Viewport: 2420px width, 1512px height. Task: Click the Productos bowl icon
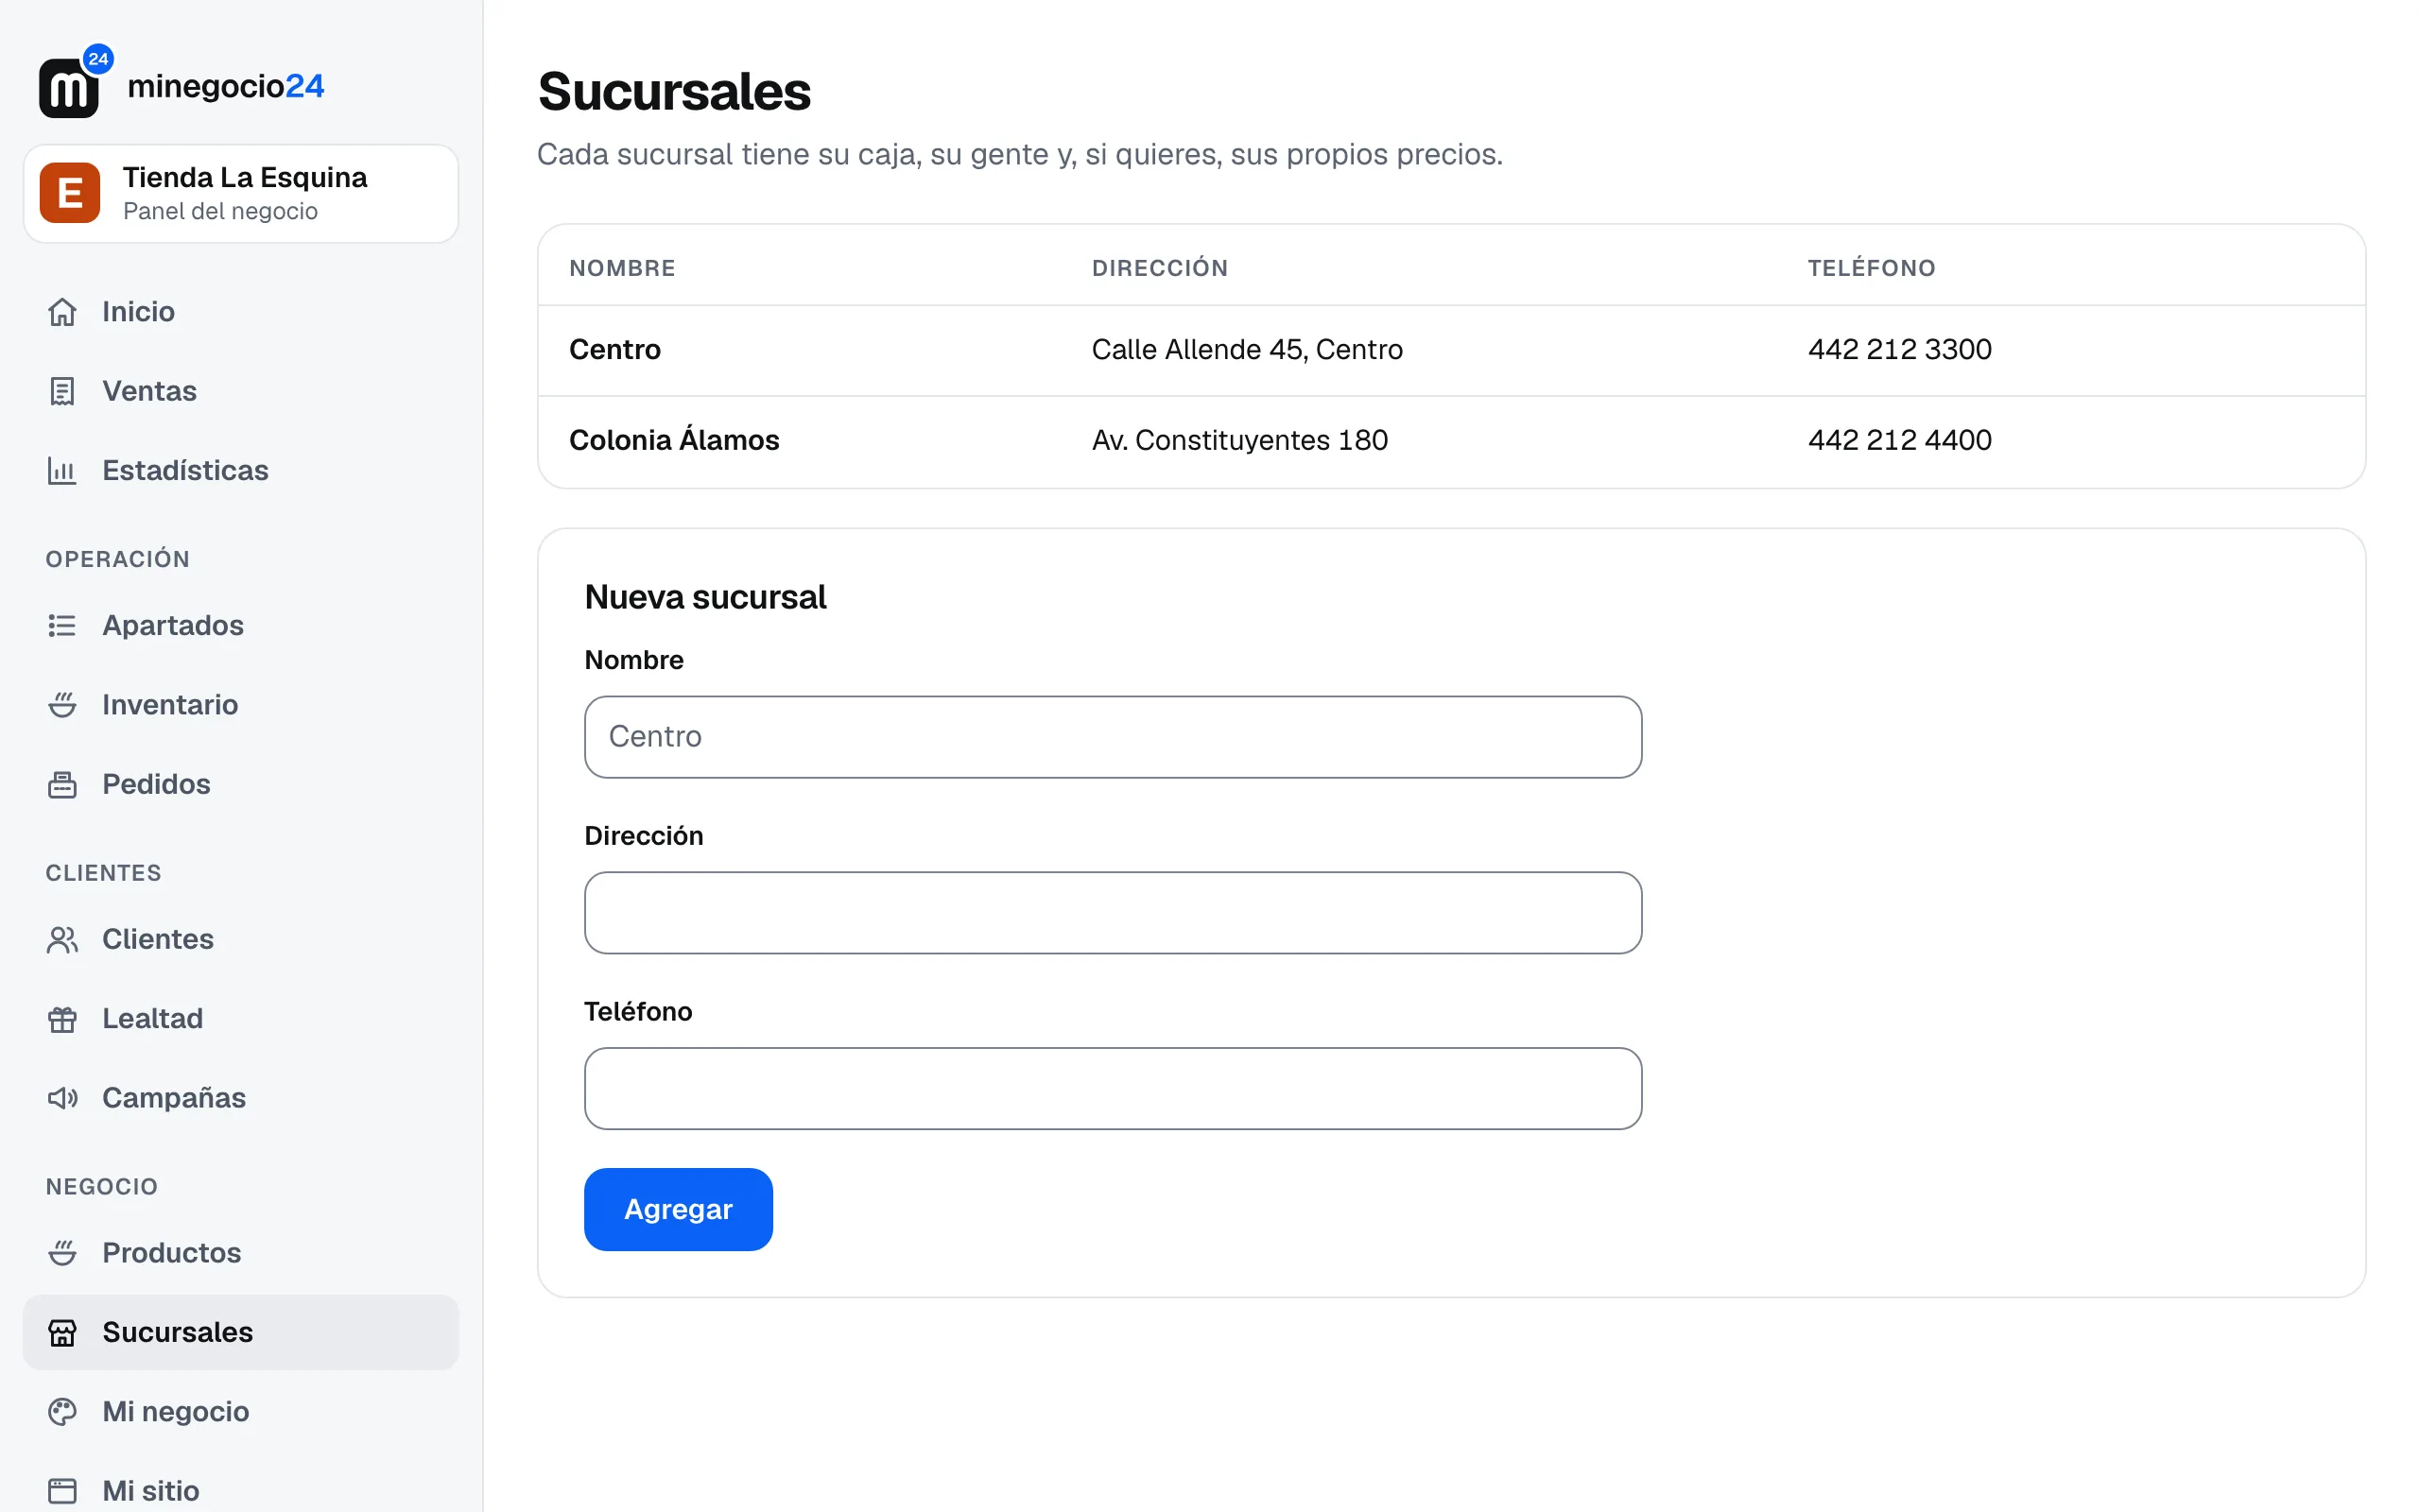click(x=62, y=1253)
